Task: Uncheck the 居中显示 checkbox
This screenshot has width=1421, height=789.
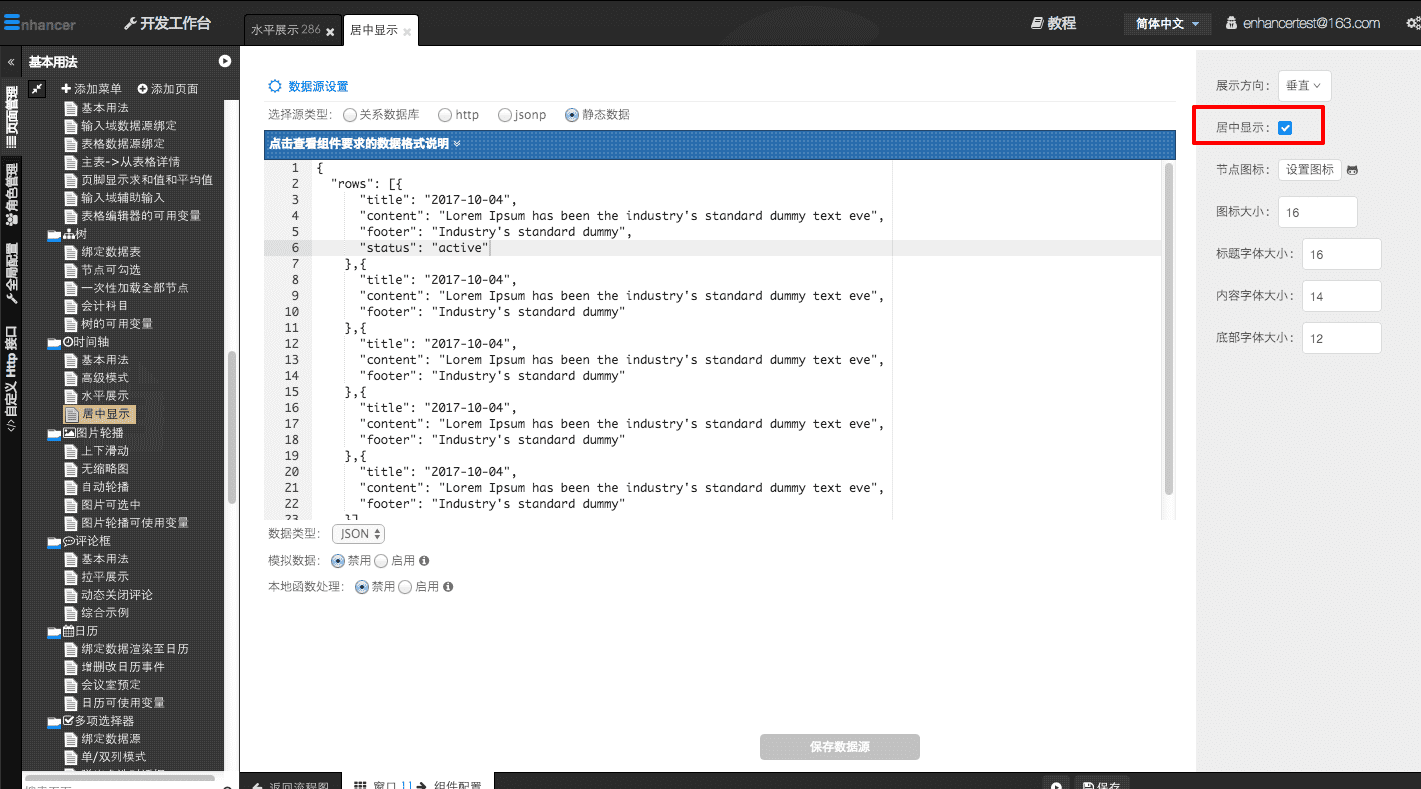Action: click(1285, 128)
